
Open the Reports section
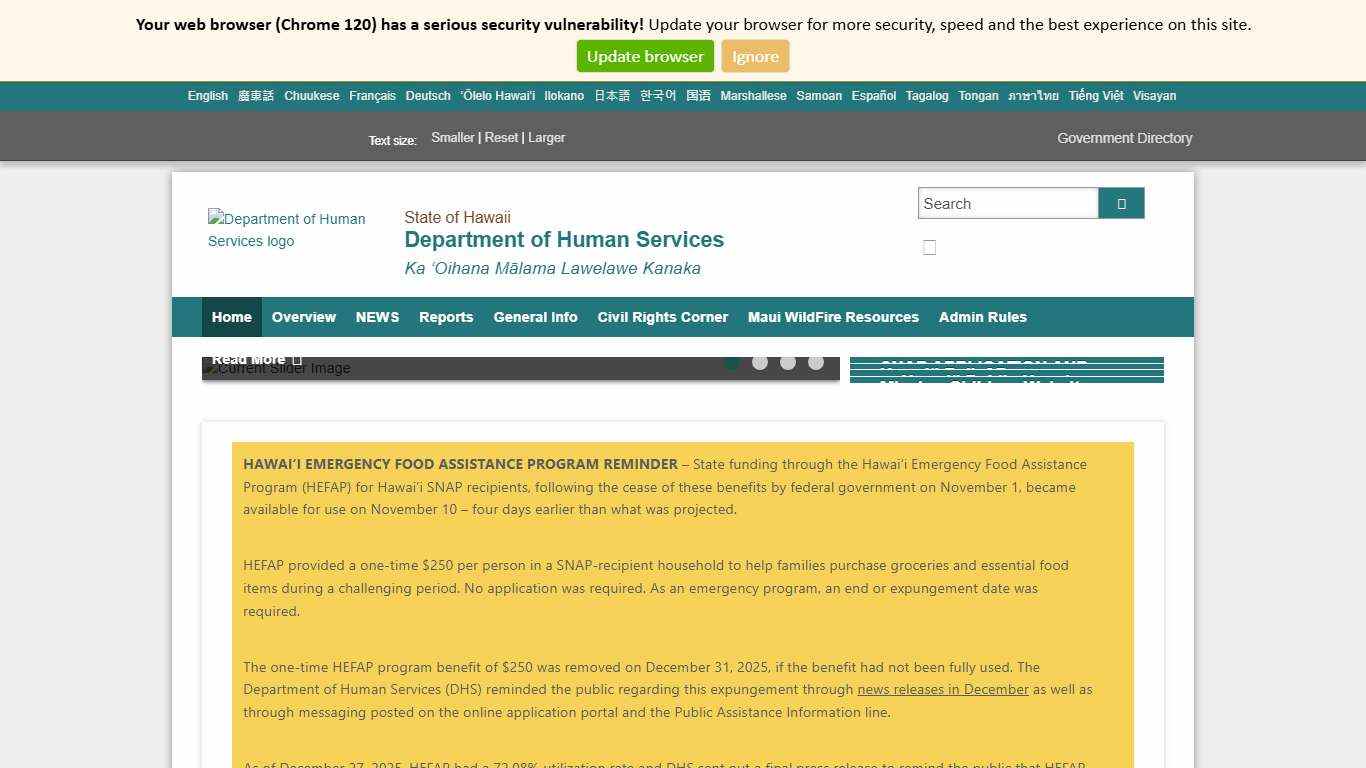coord(446,317)
